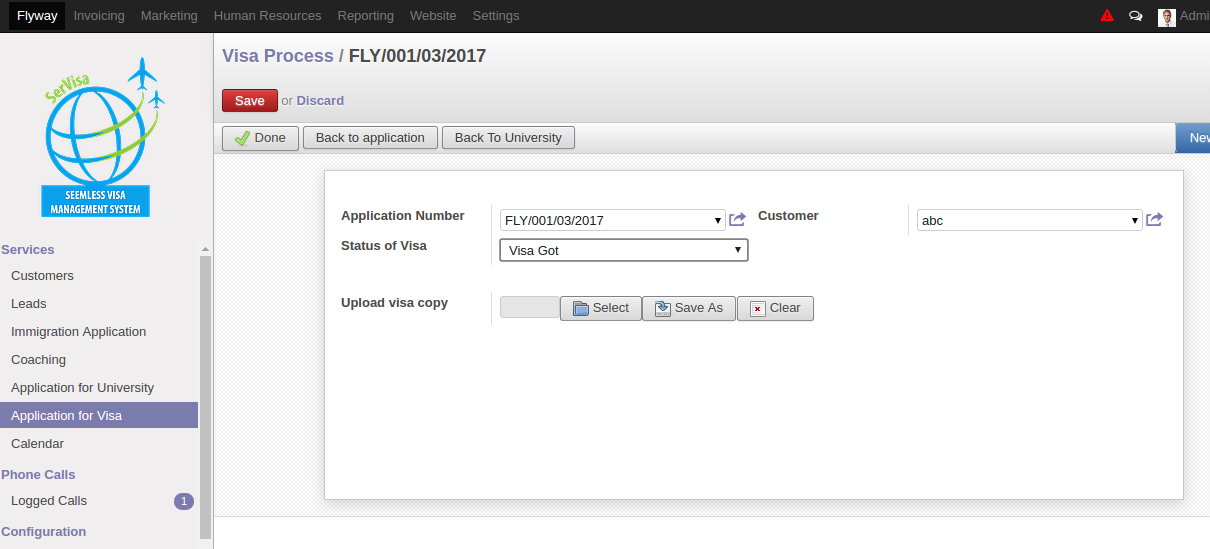
Task: Click the red warning triangle icon
Action: 1107,16
